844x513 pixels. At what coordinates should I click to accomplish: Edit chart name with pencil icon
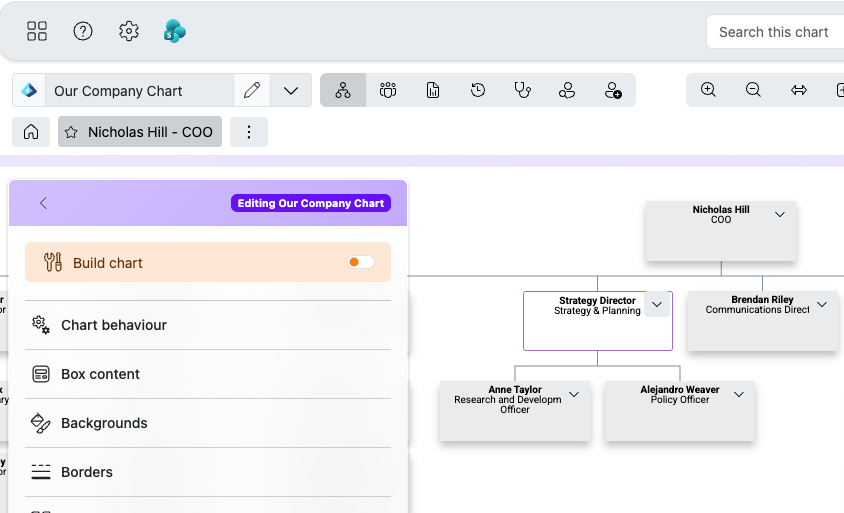click(252, 90)
